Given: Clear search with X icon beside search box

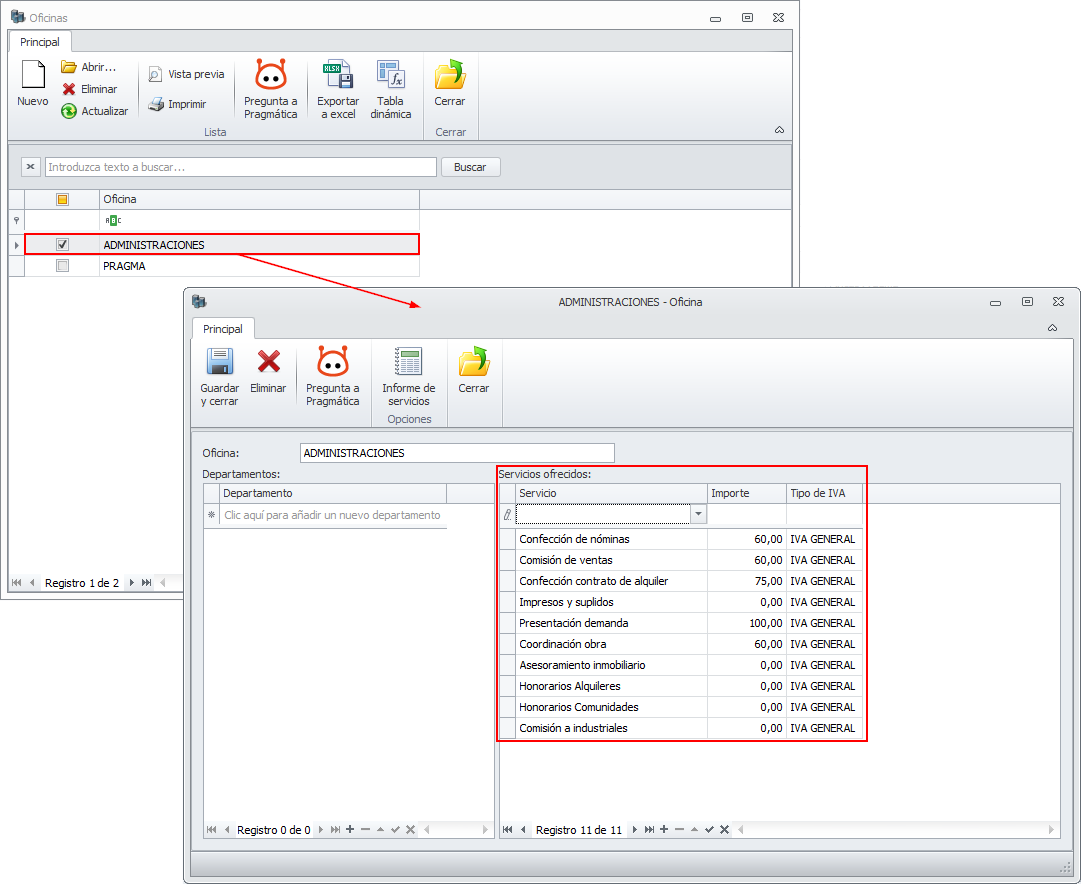Looking at the screenshot, I should [x=30, y=167].
